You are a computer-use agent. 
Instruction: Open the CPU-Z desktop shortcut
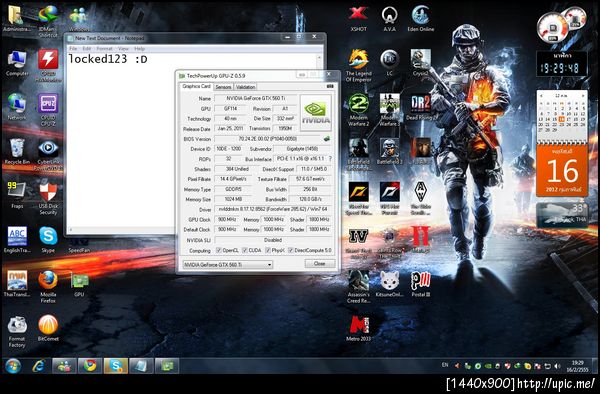[48, 109]
